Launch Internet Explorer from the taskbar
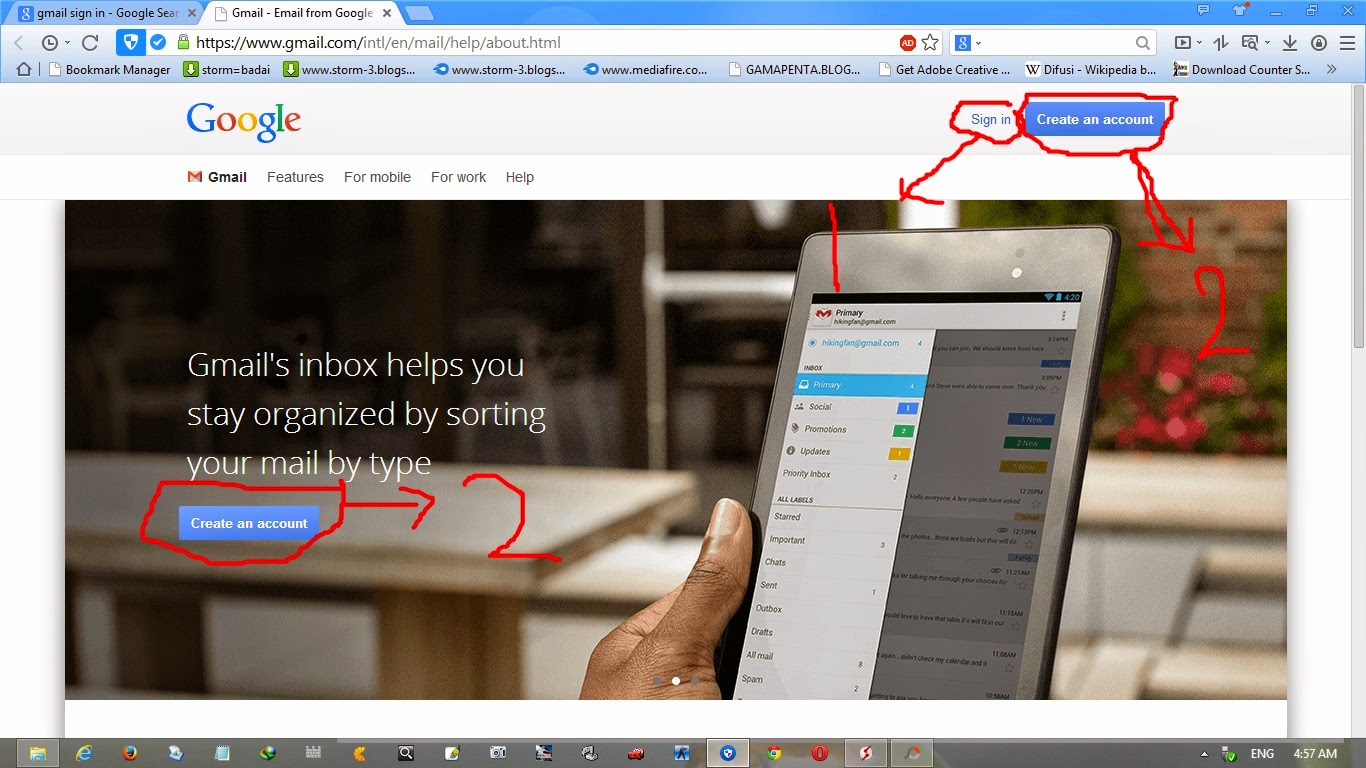This screenshot has height=768, width=1366. [84, 753]
